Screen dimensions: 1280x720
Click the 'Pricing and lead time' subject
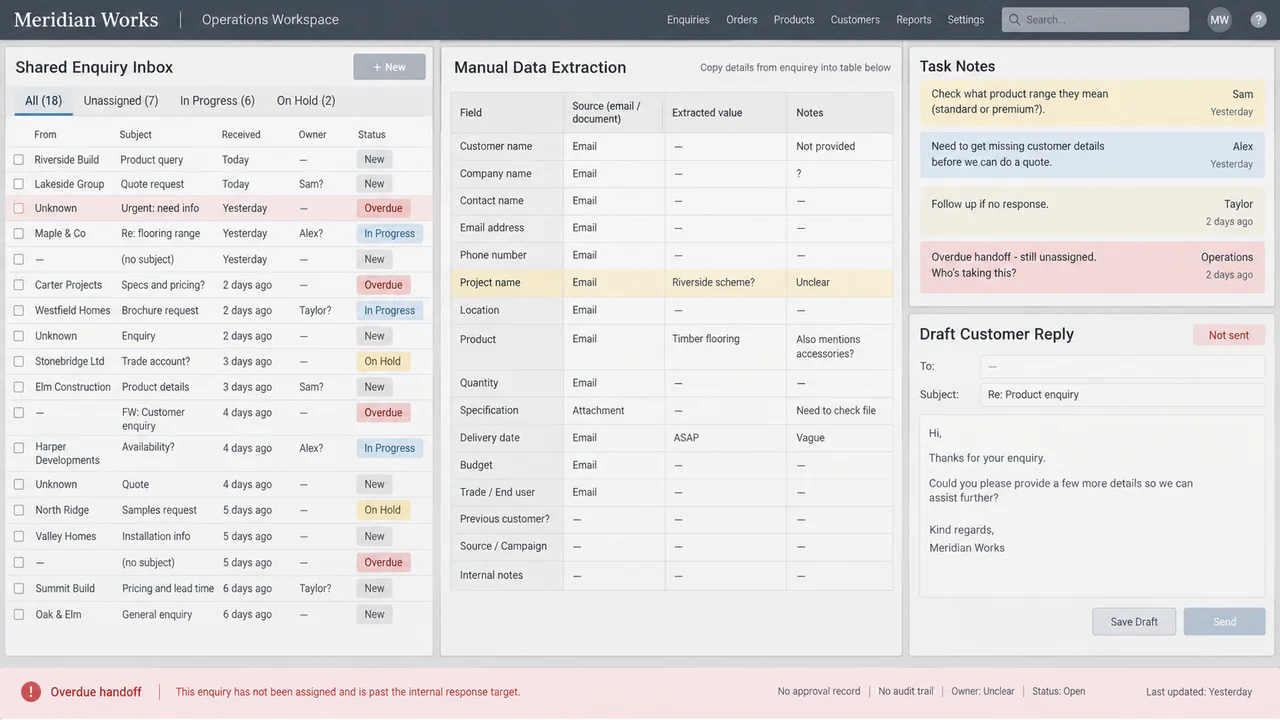click(168, 589)
